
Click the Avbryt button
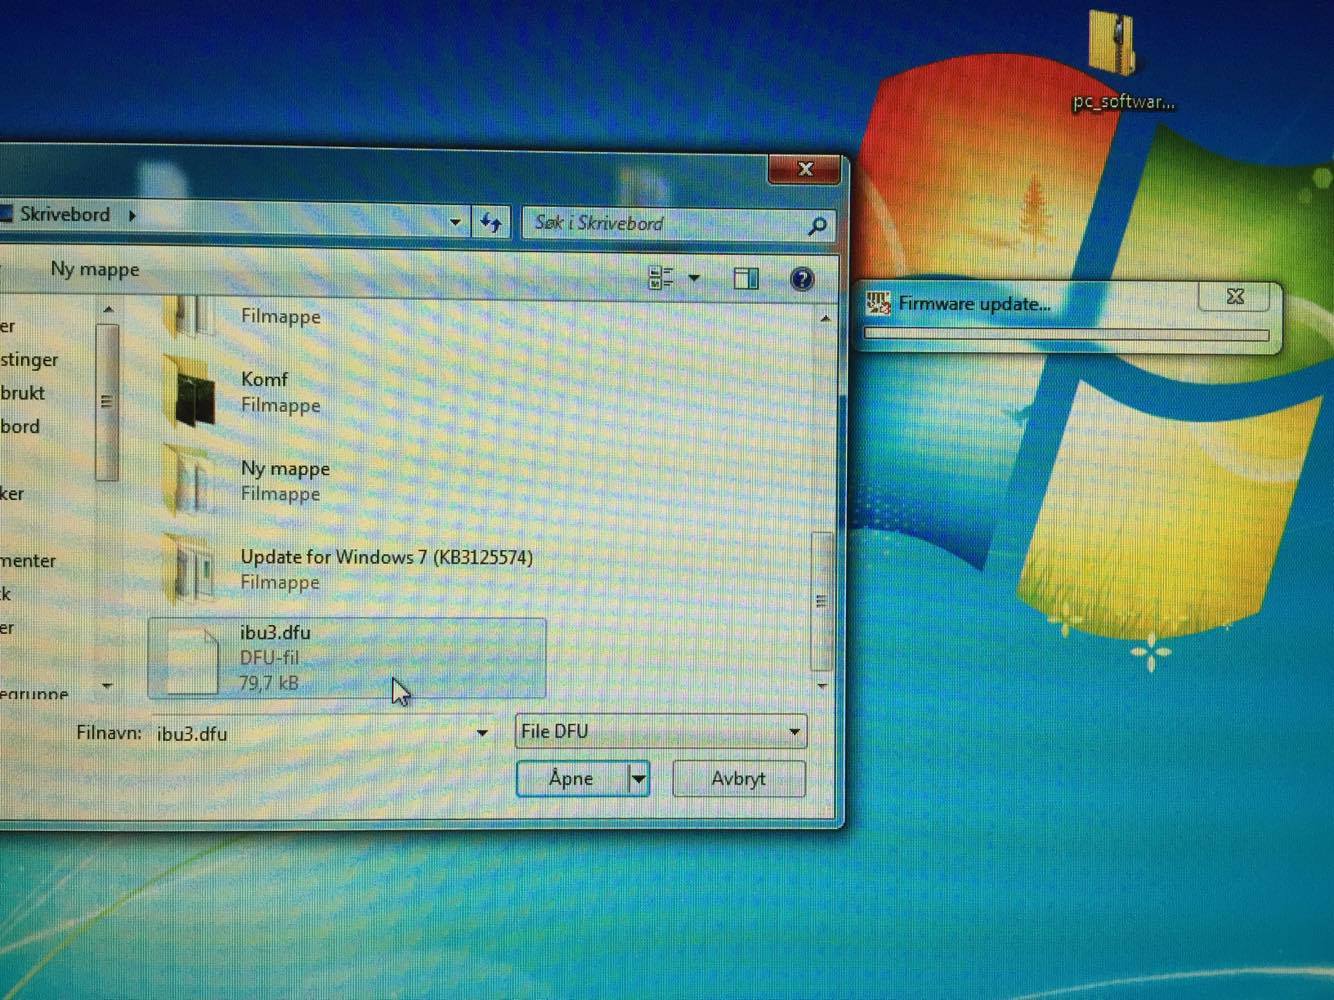coord(738,778)
